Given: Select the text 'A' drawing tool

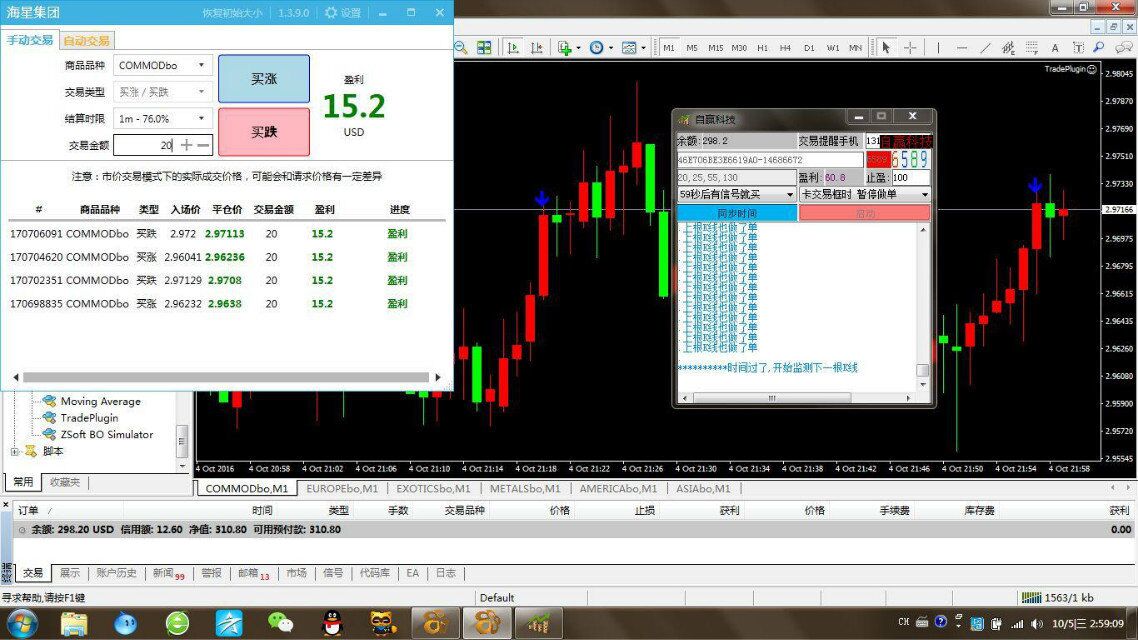Looking at the screenshot, I should point(1055,48).
